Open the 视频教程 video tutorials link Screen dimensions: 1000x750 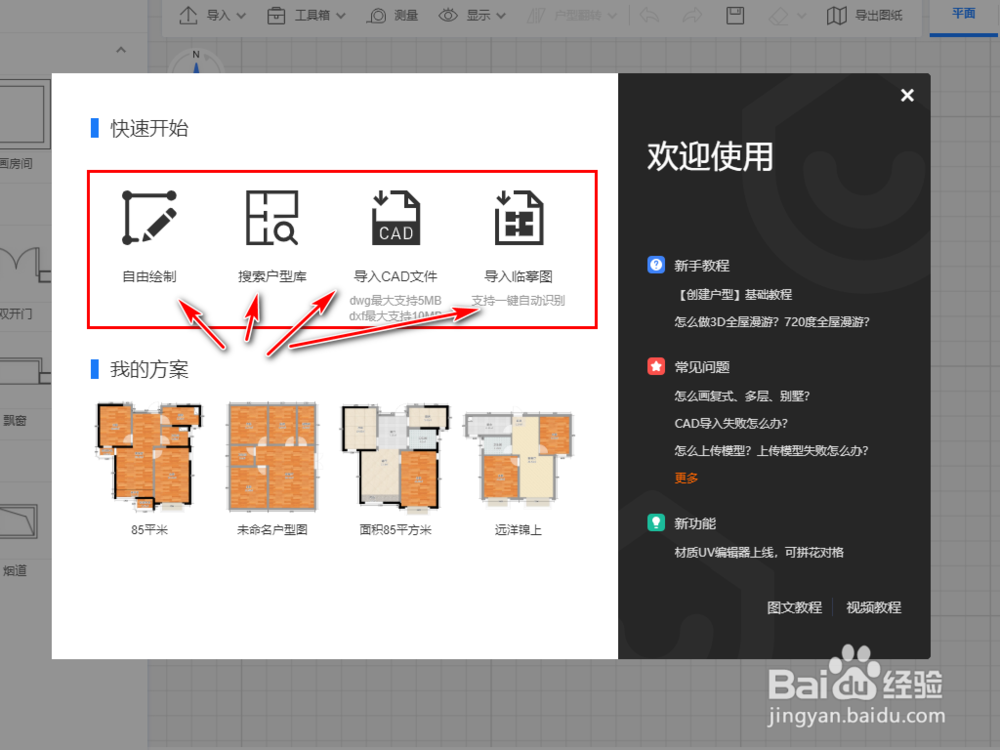coord(873,607)
